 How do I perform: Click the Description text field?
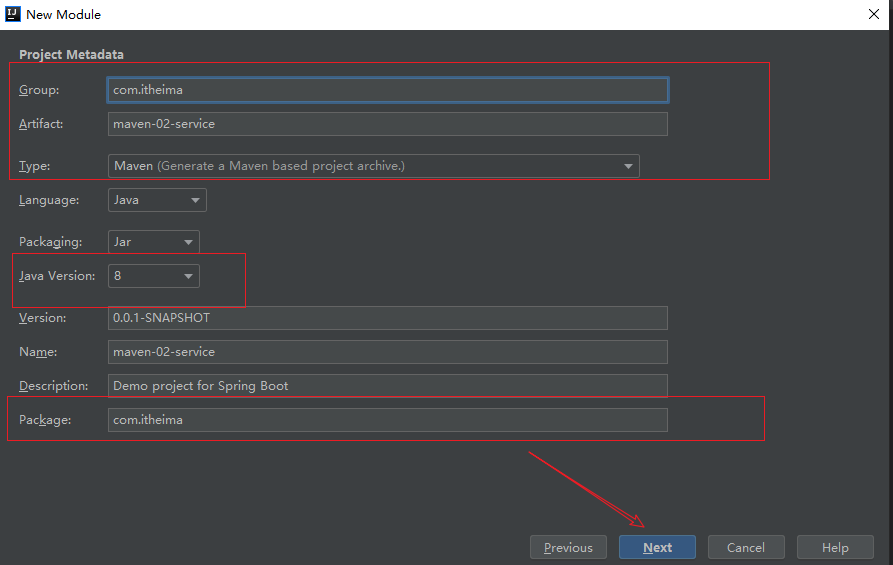pos(387,386)
